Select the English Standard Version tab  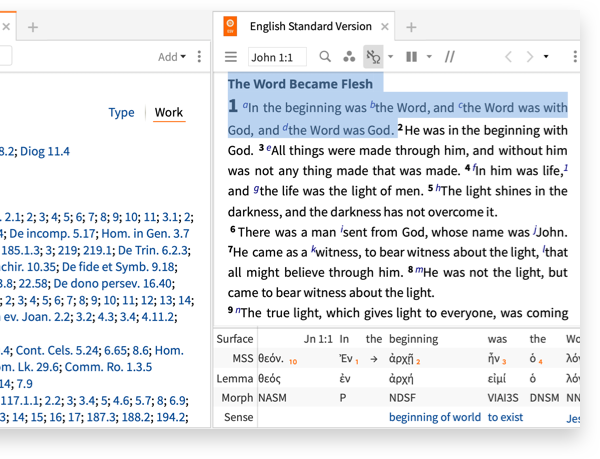[x=310, y=26]
